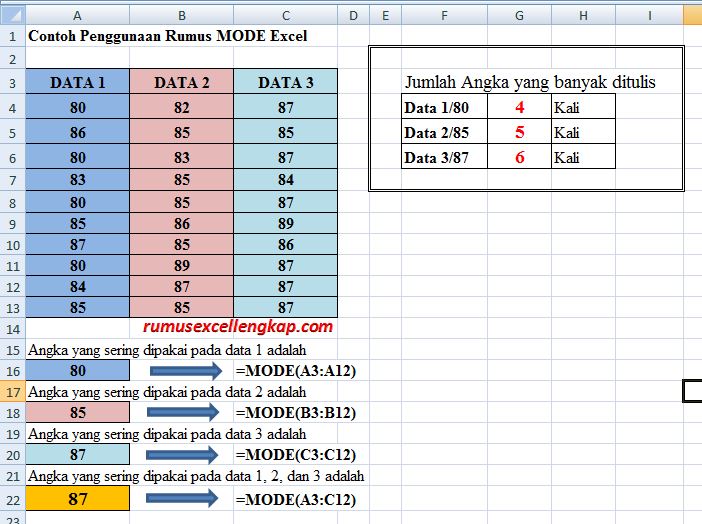
Task: Click cell C7 with value 84
Action: pos(286,180)
